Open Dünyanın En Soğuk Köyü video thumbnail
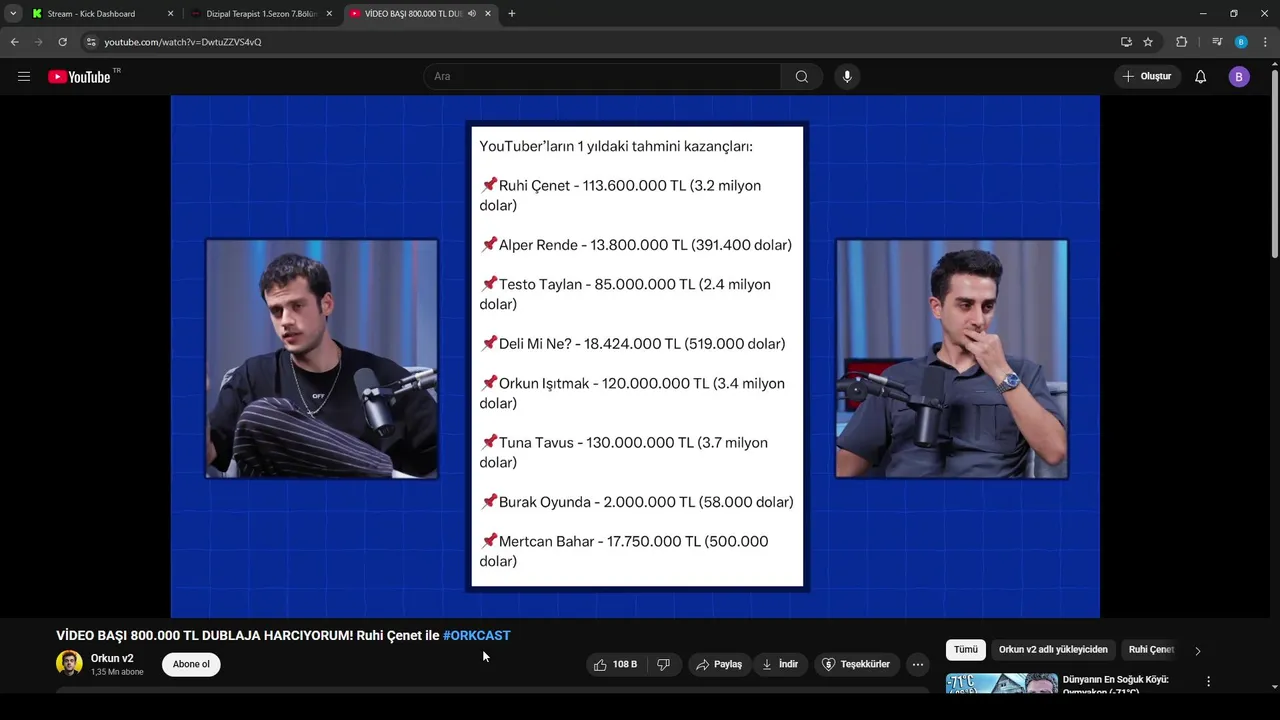This screenshot has height=720, width=1280. (1002, 683)
